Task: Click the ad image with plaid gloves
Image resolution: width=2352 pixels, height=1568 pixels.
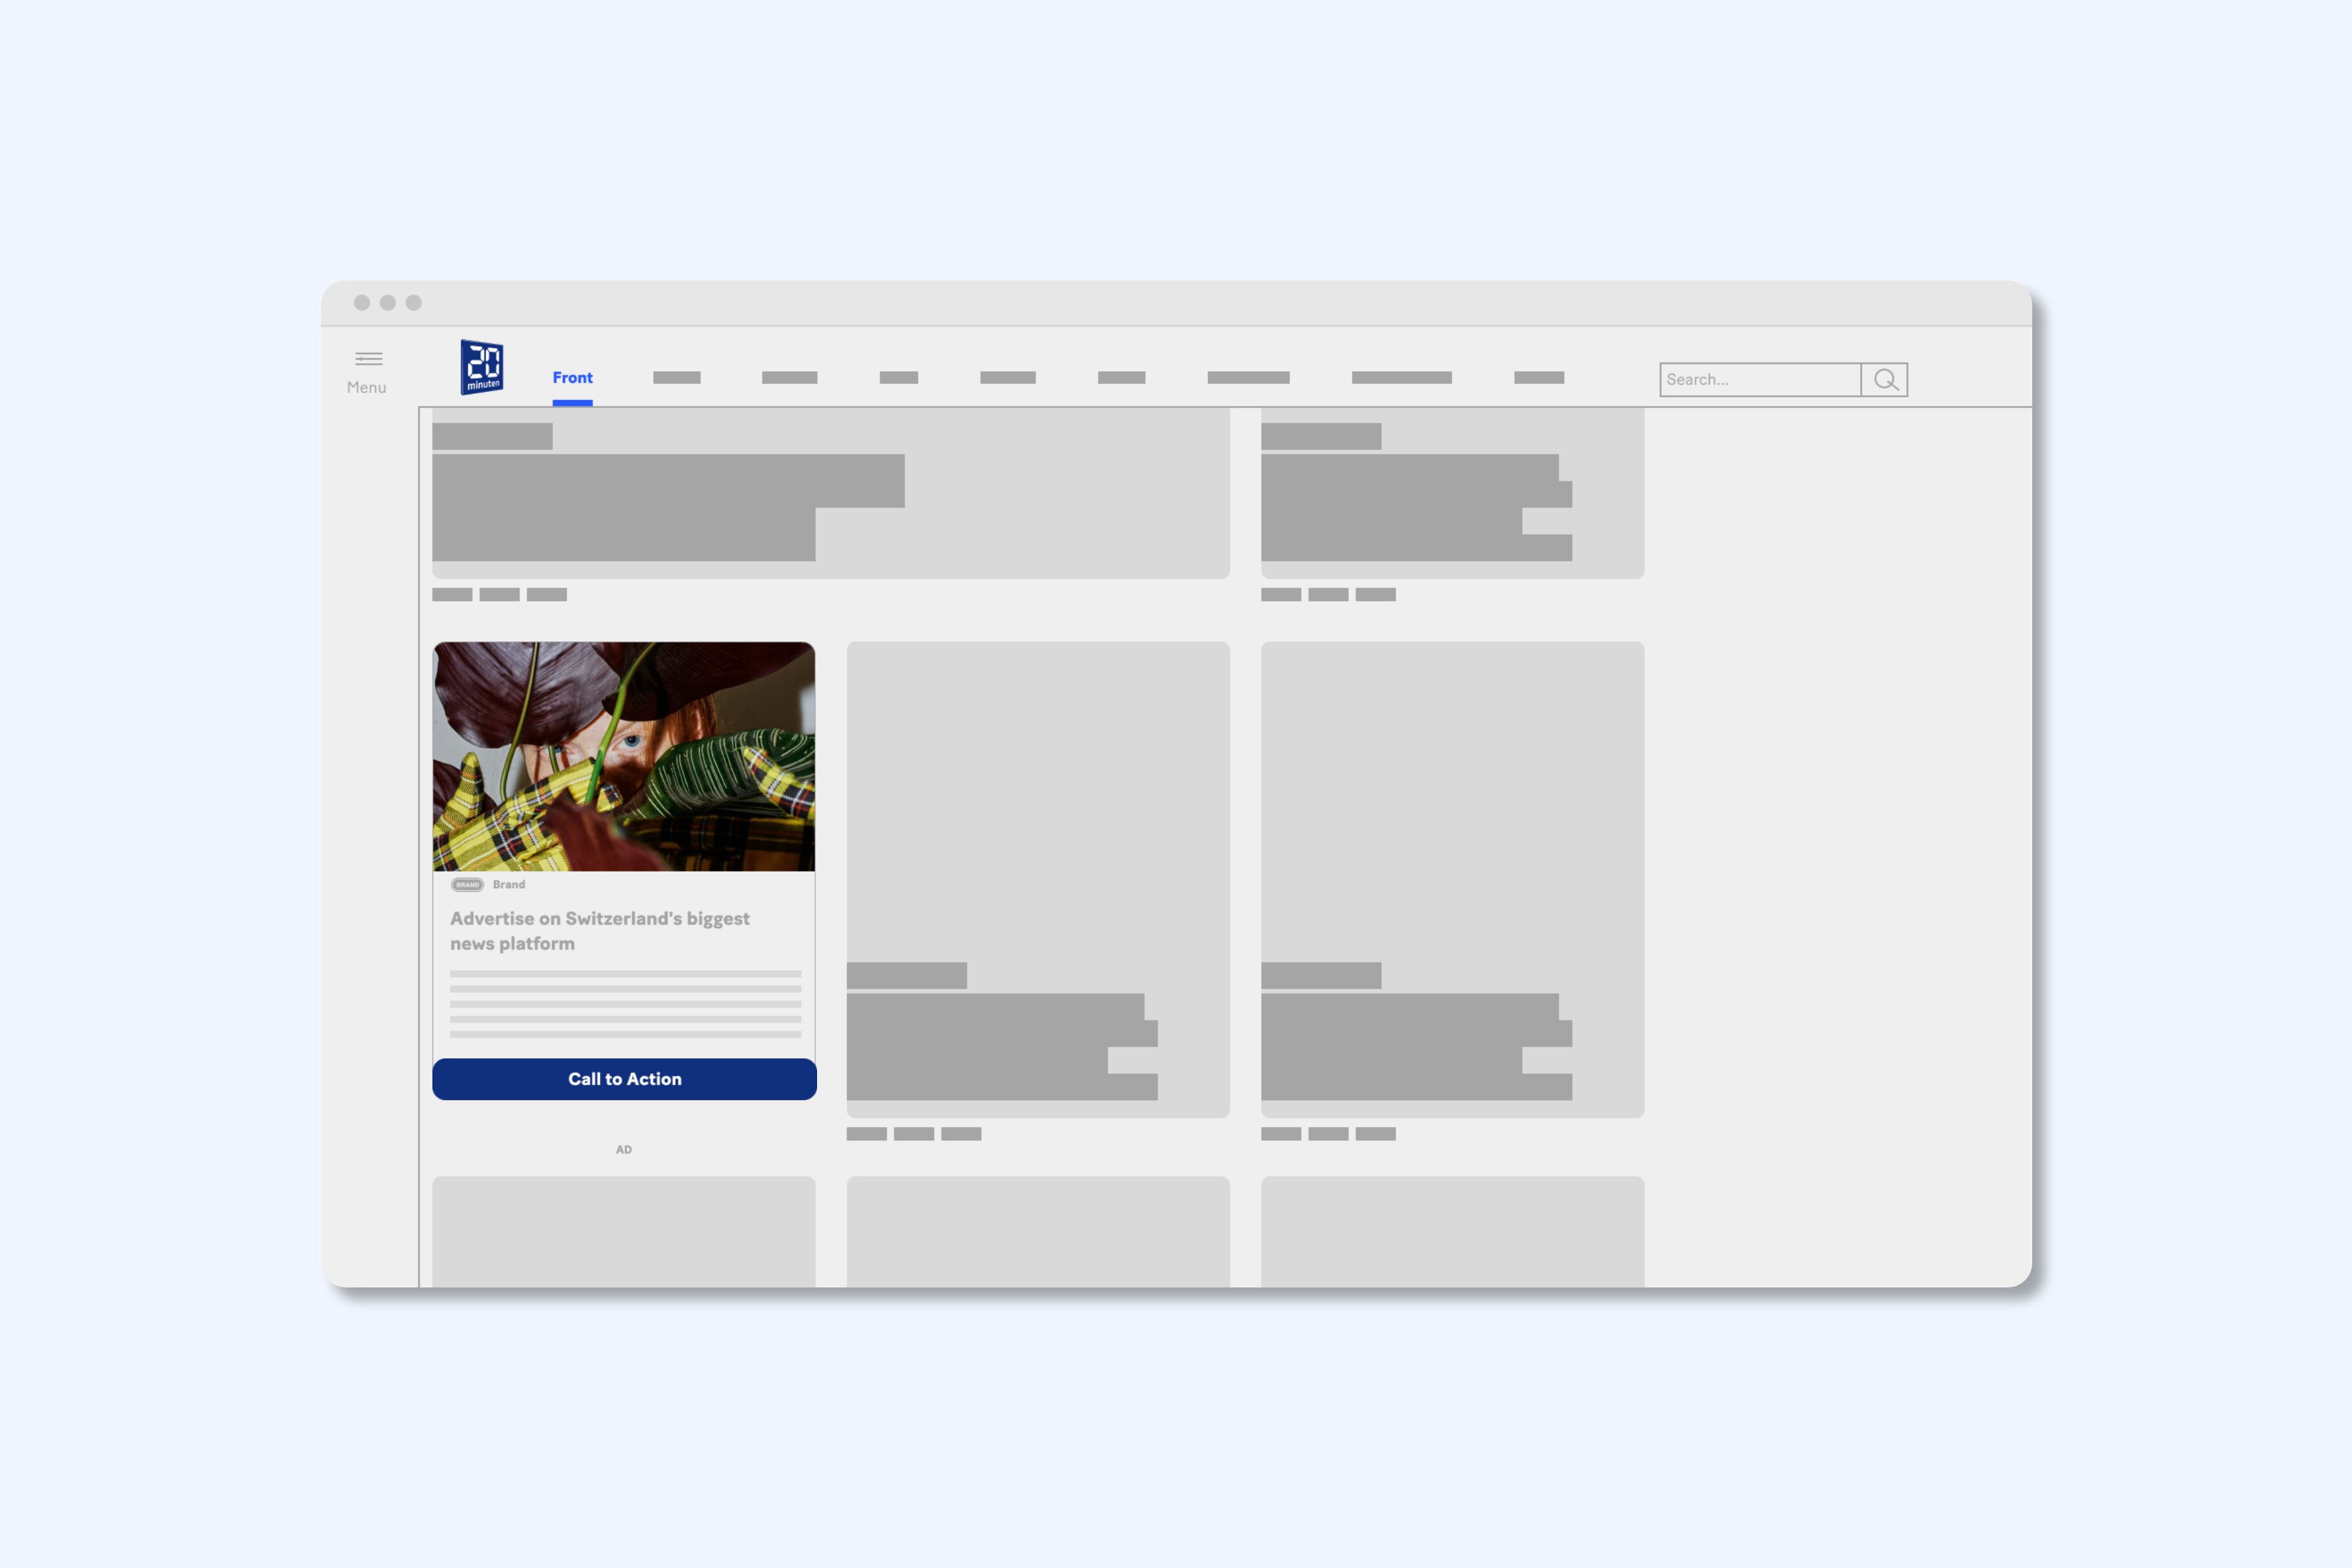Action: coord(624,756)
